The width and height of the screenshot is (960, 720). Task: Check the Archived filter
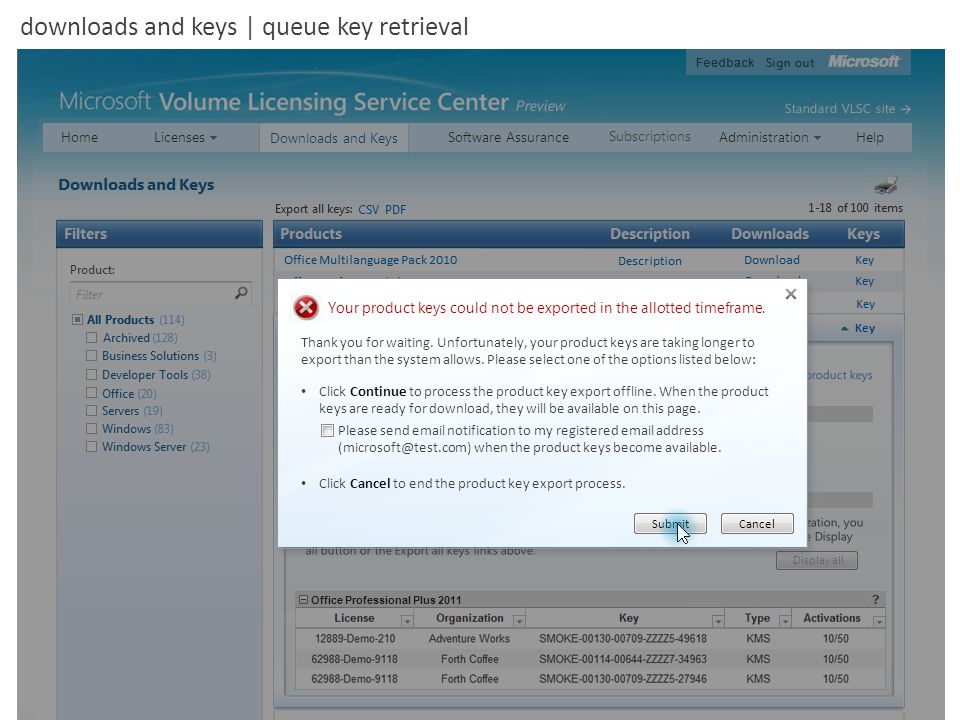pos(91,337)
